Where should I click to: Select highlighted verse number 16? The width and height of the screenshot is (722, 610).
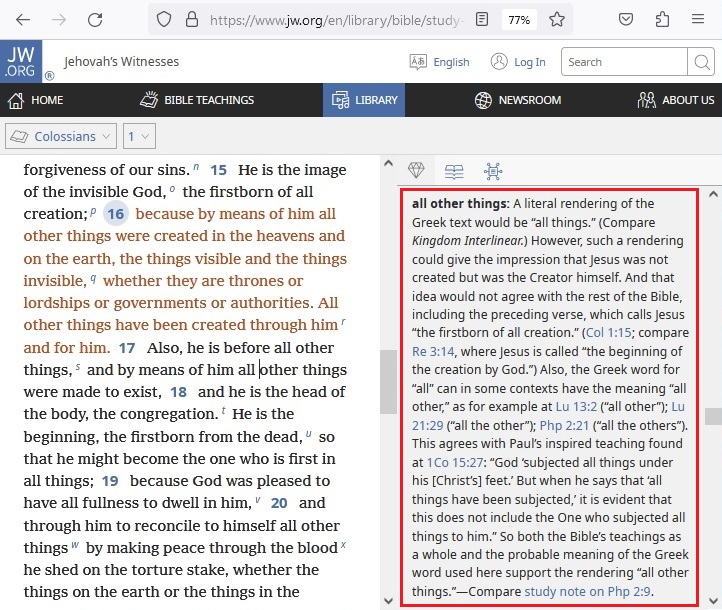(116, 214)
